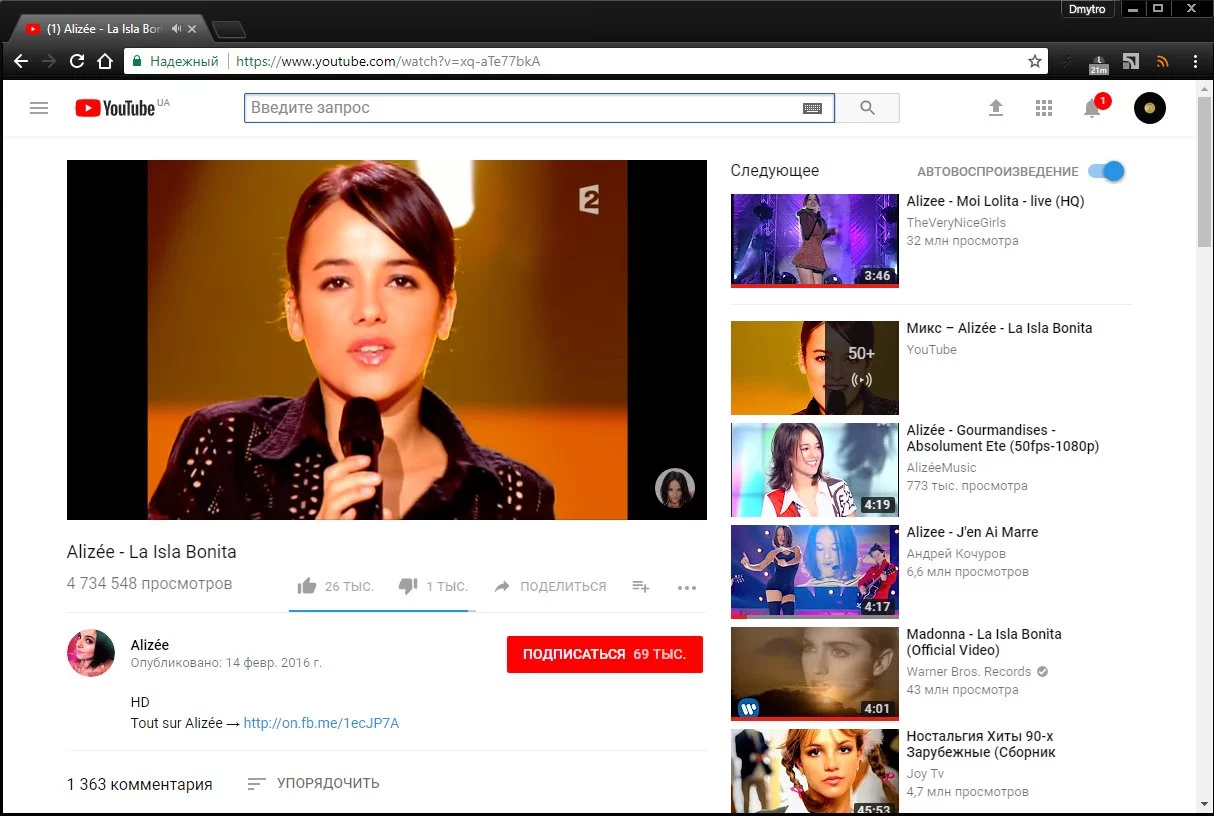Image resolution: width=1214 pixels, height=816 pixels.
Task: Open the Chrome browser menu
Action: [x=1193, y=61]
